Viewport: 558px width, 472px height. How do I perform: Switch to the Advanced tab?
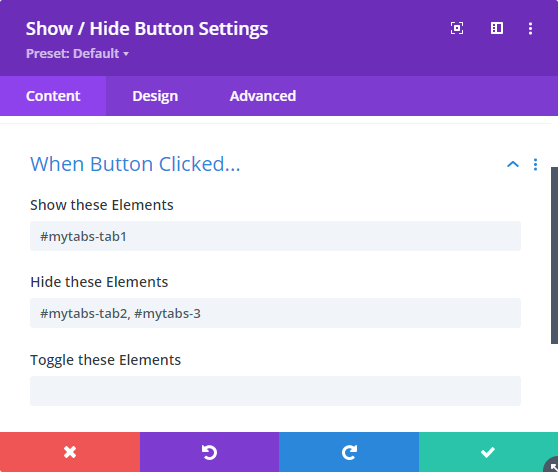point(263,96)
